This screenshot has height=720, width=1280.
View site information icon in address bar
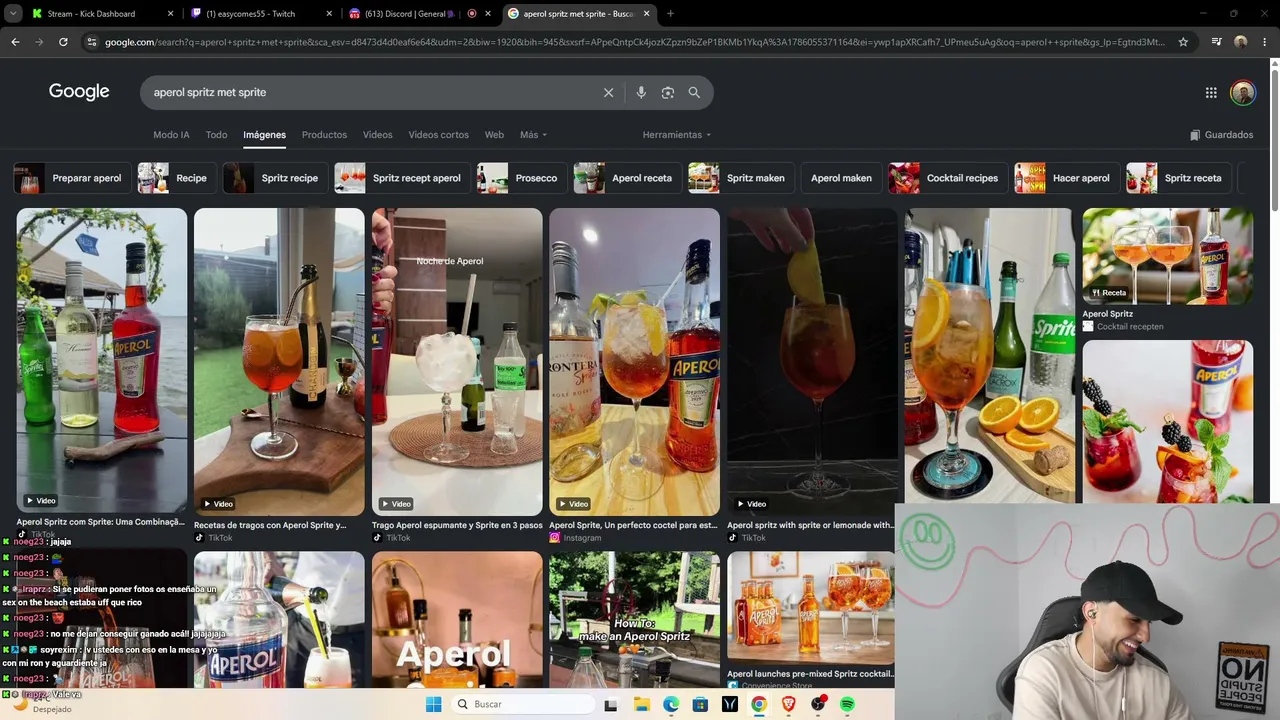pyautogui.click(x=92, y=42)
